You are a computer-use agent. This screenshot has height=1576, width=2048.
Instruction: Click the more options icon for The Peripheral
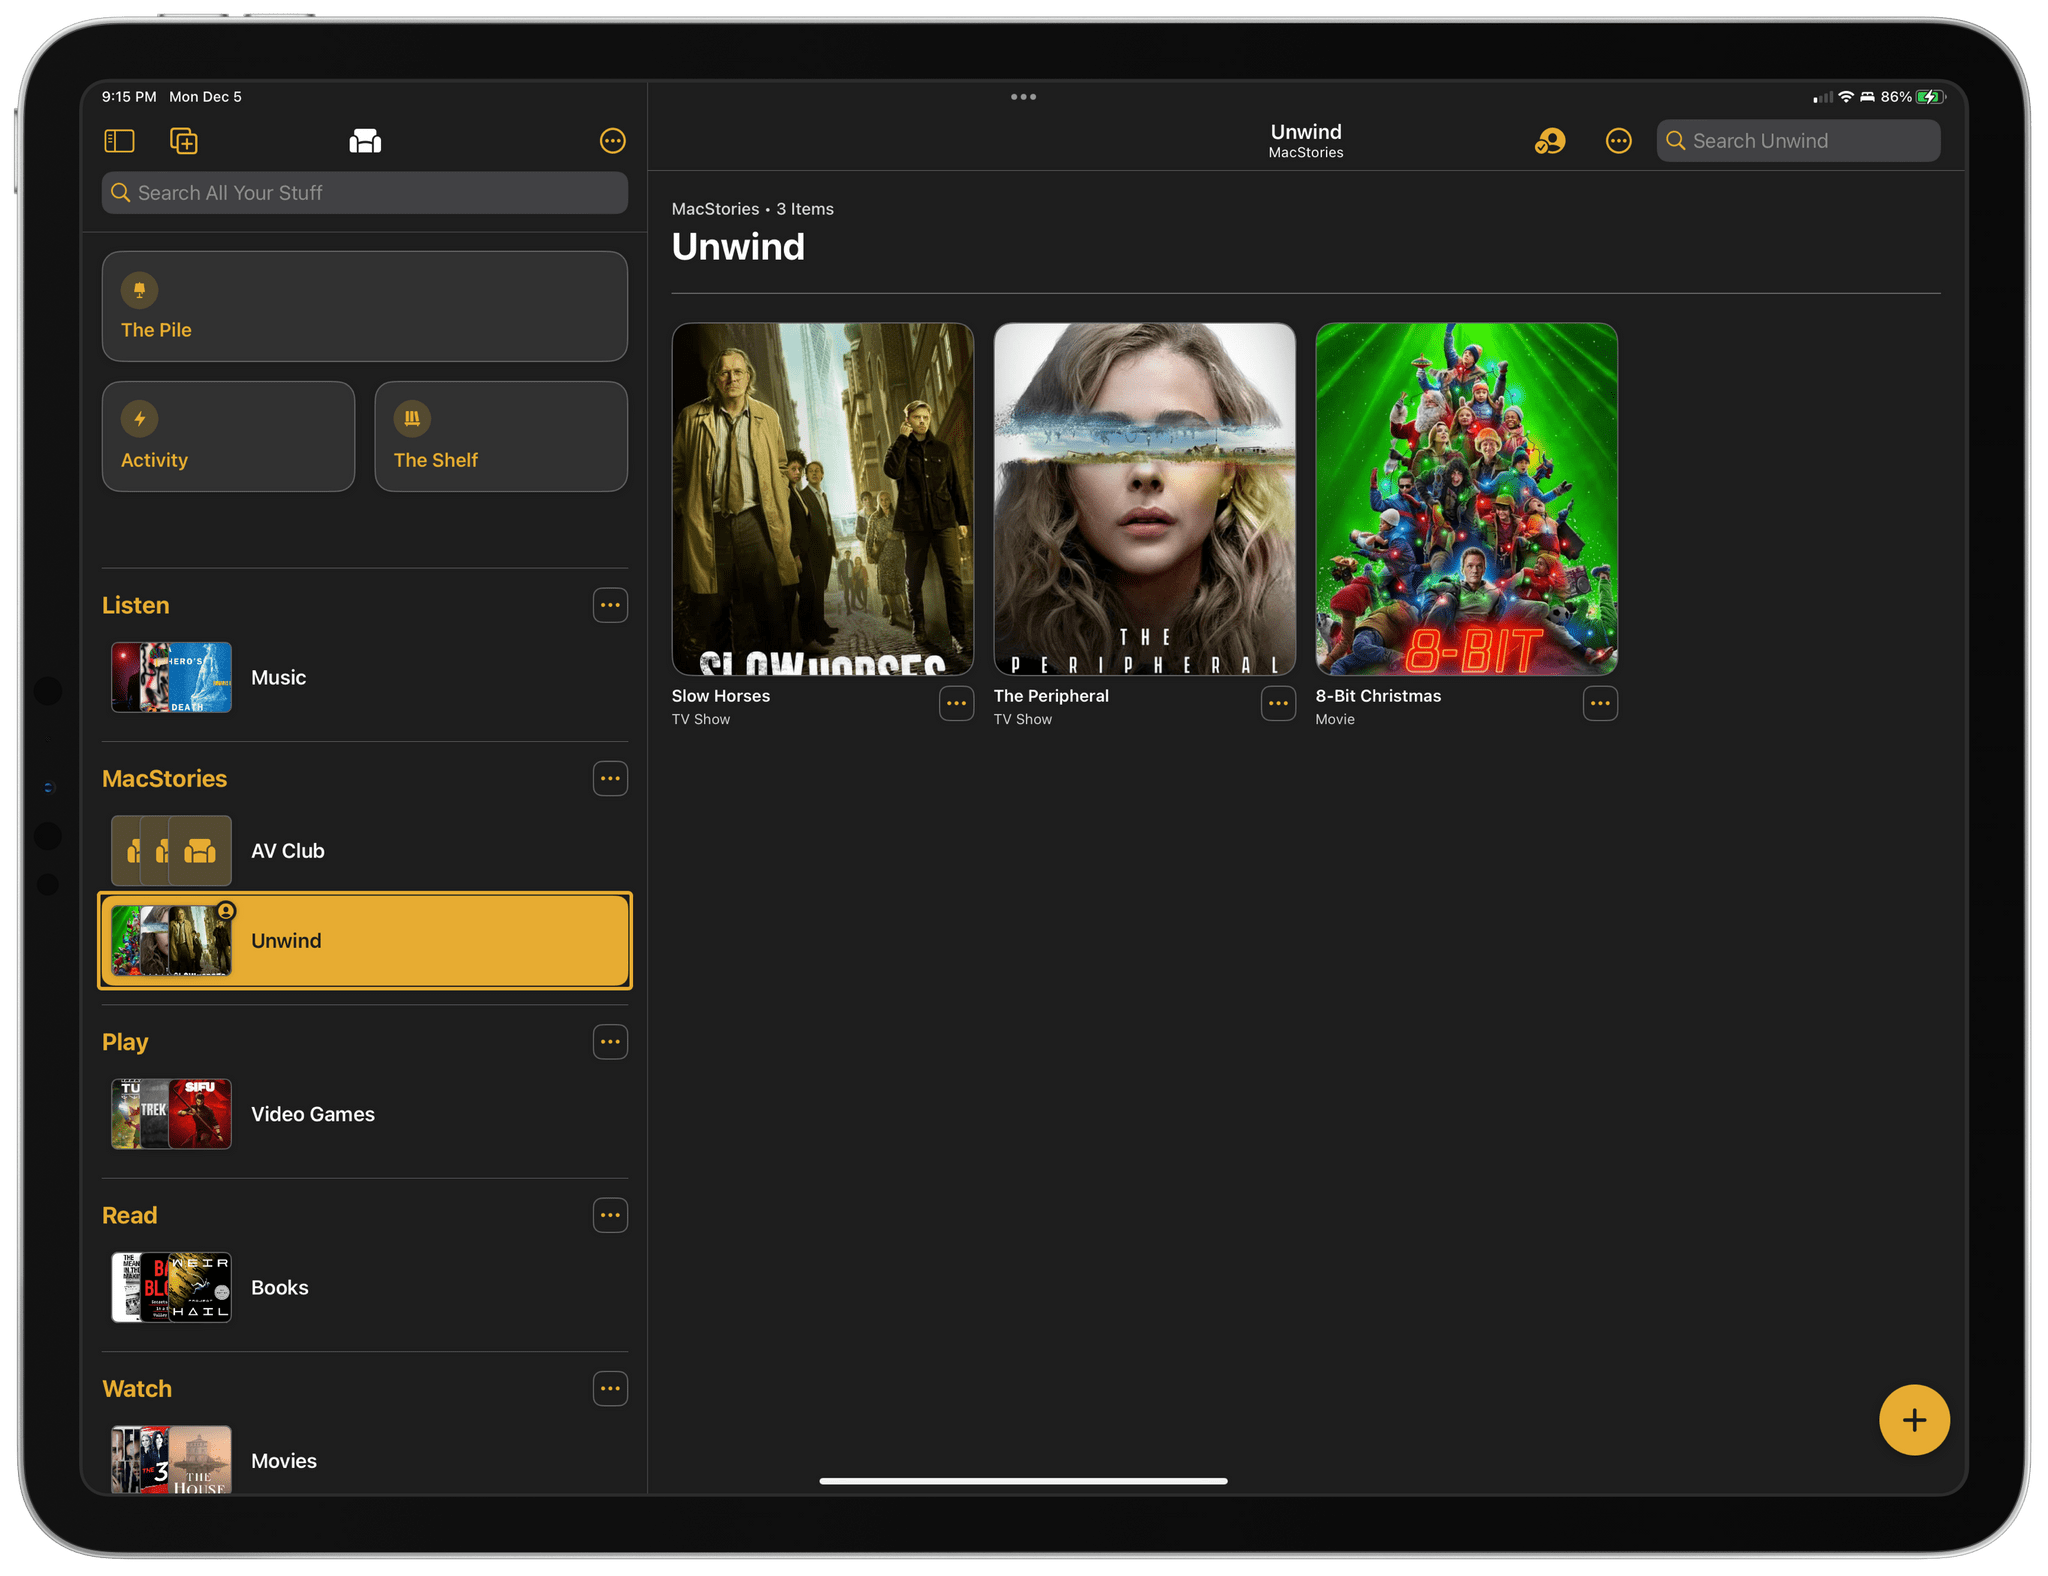(x=1275, y=702)
